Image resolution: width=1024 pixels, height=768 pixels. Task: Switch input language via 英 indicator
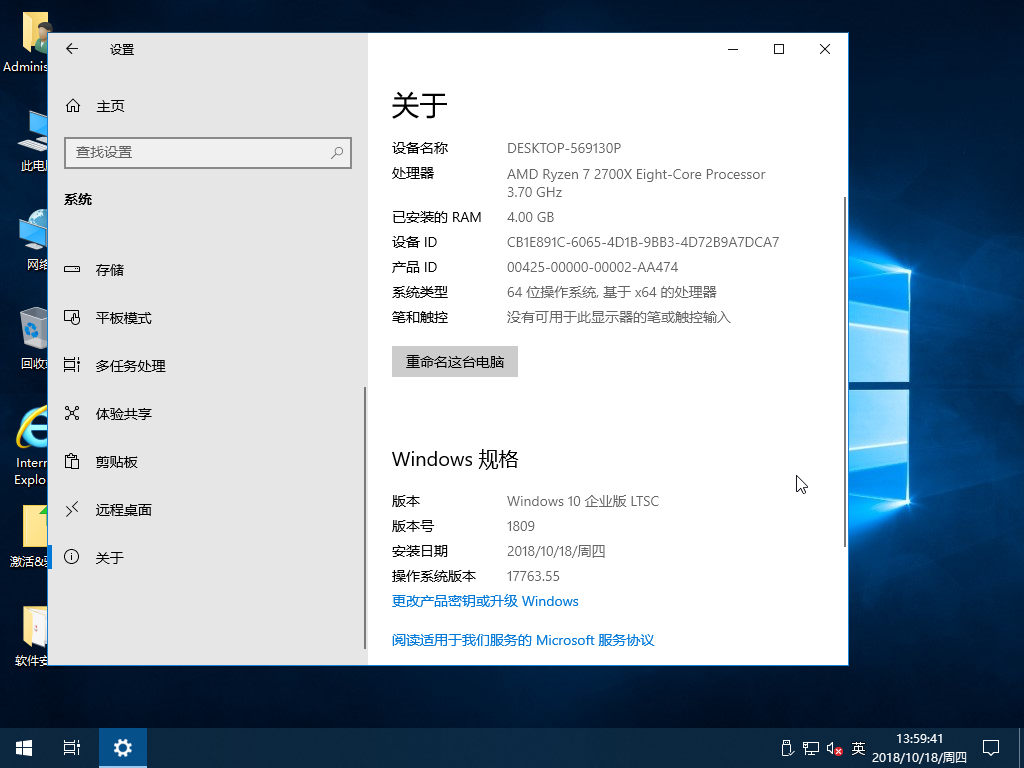[x=858, y=748]
